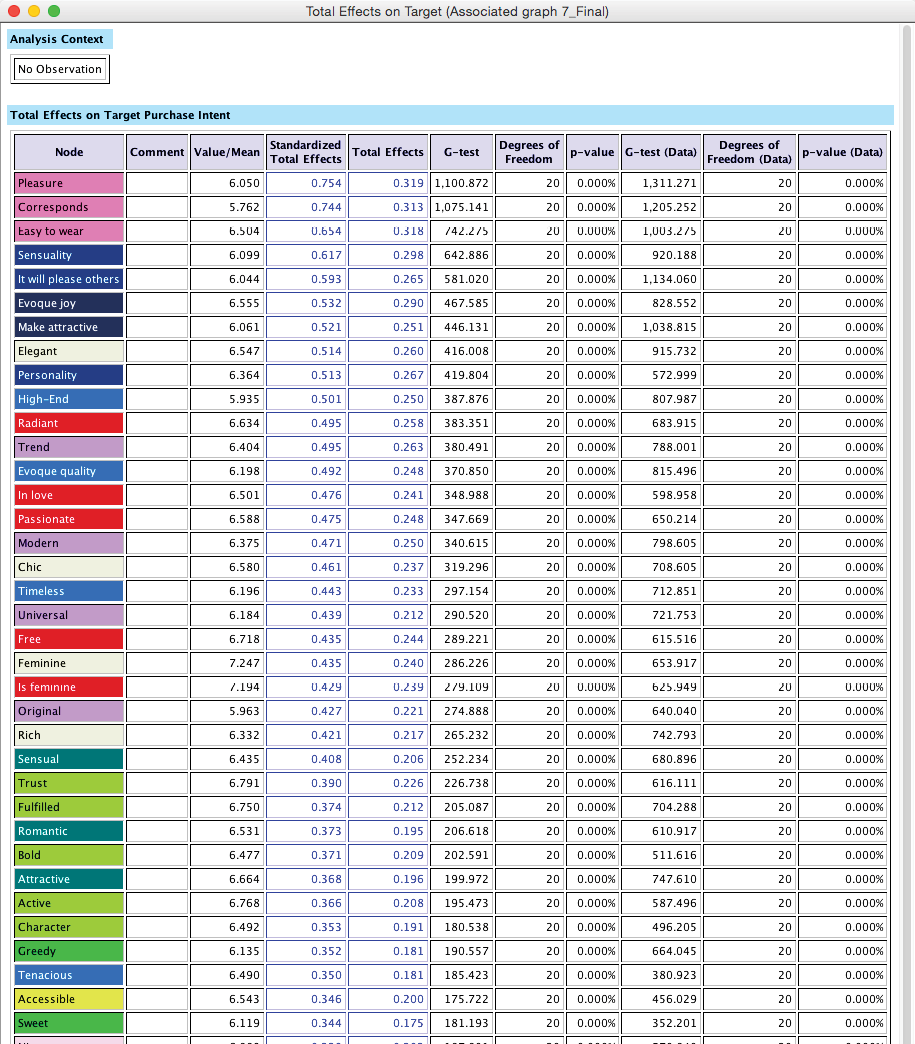Viewport: 915px width, 1044px height.
Task: Select the Romantic node cell
Action: coord(69,830)
